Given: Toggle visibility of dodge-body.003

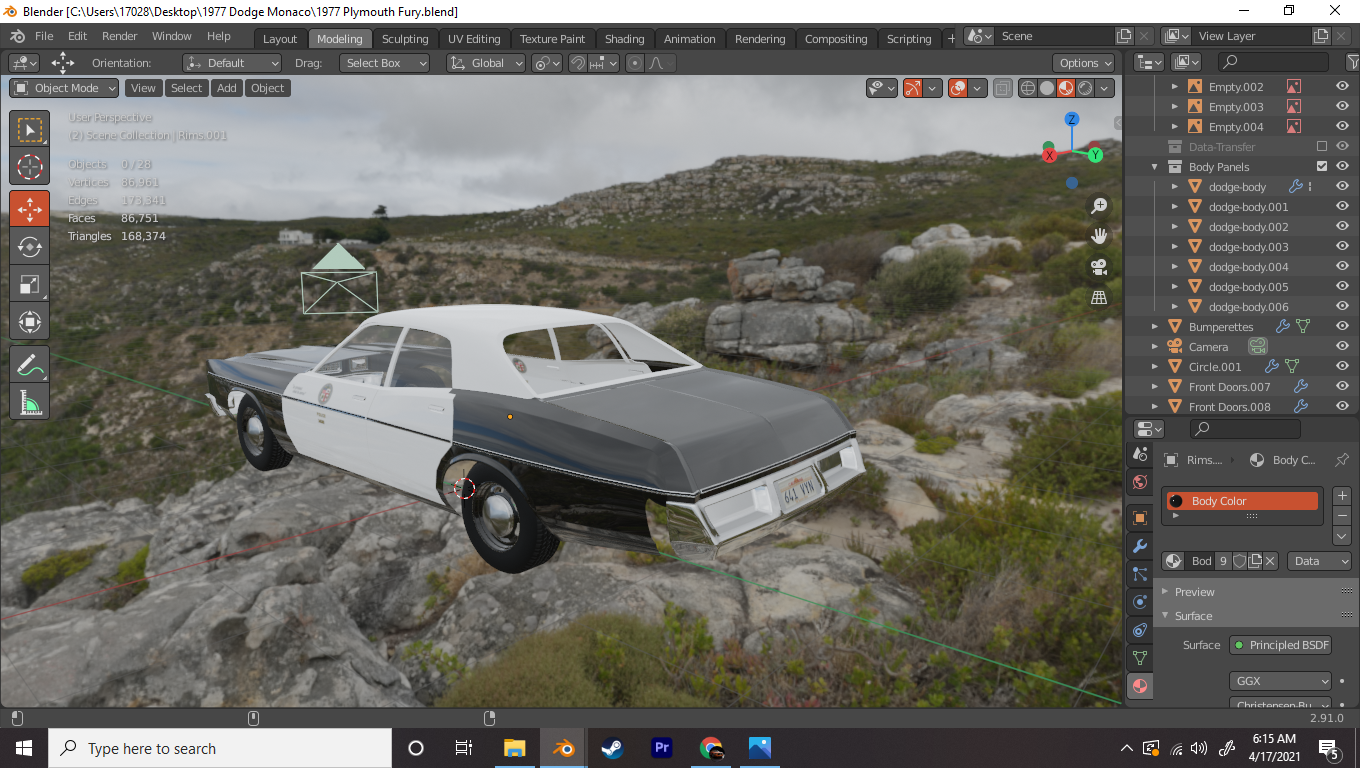Looking at the screenshot, I should coord(1342,247).
